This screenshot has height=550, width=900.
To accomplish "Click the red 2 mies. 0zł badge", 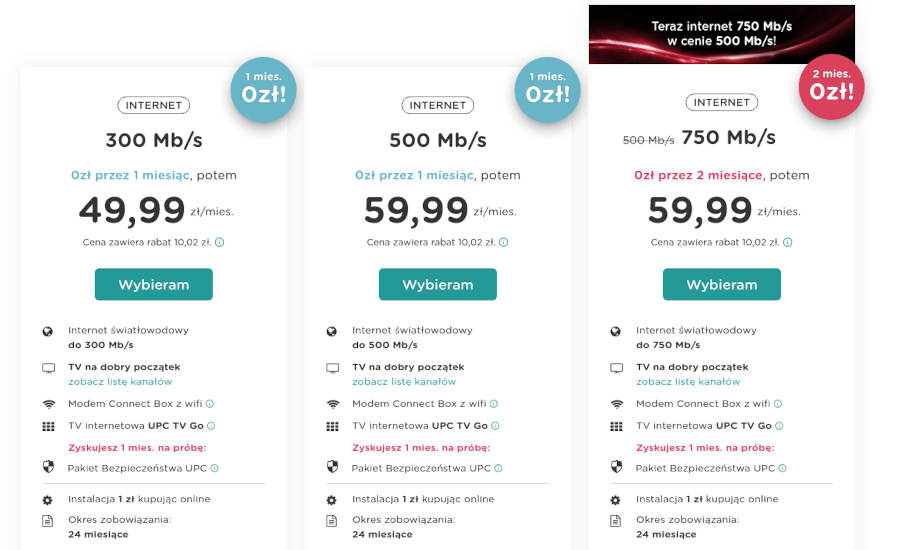I will pos(831,87).
